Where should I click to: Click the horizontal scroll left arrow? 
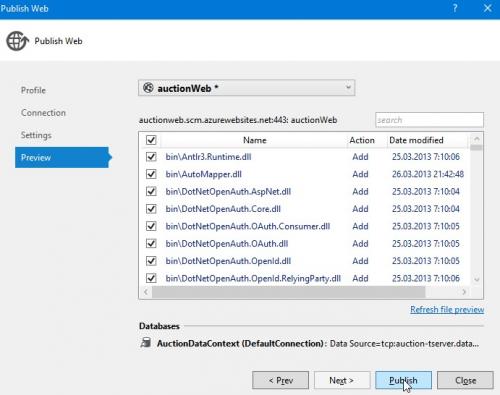click(x=146, y=292)
